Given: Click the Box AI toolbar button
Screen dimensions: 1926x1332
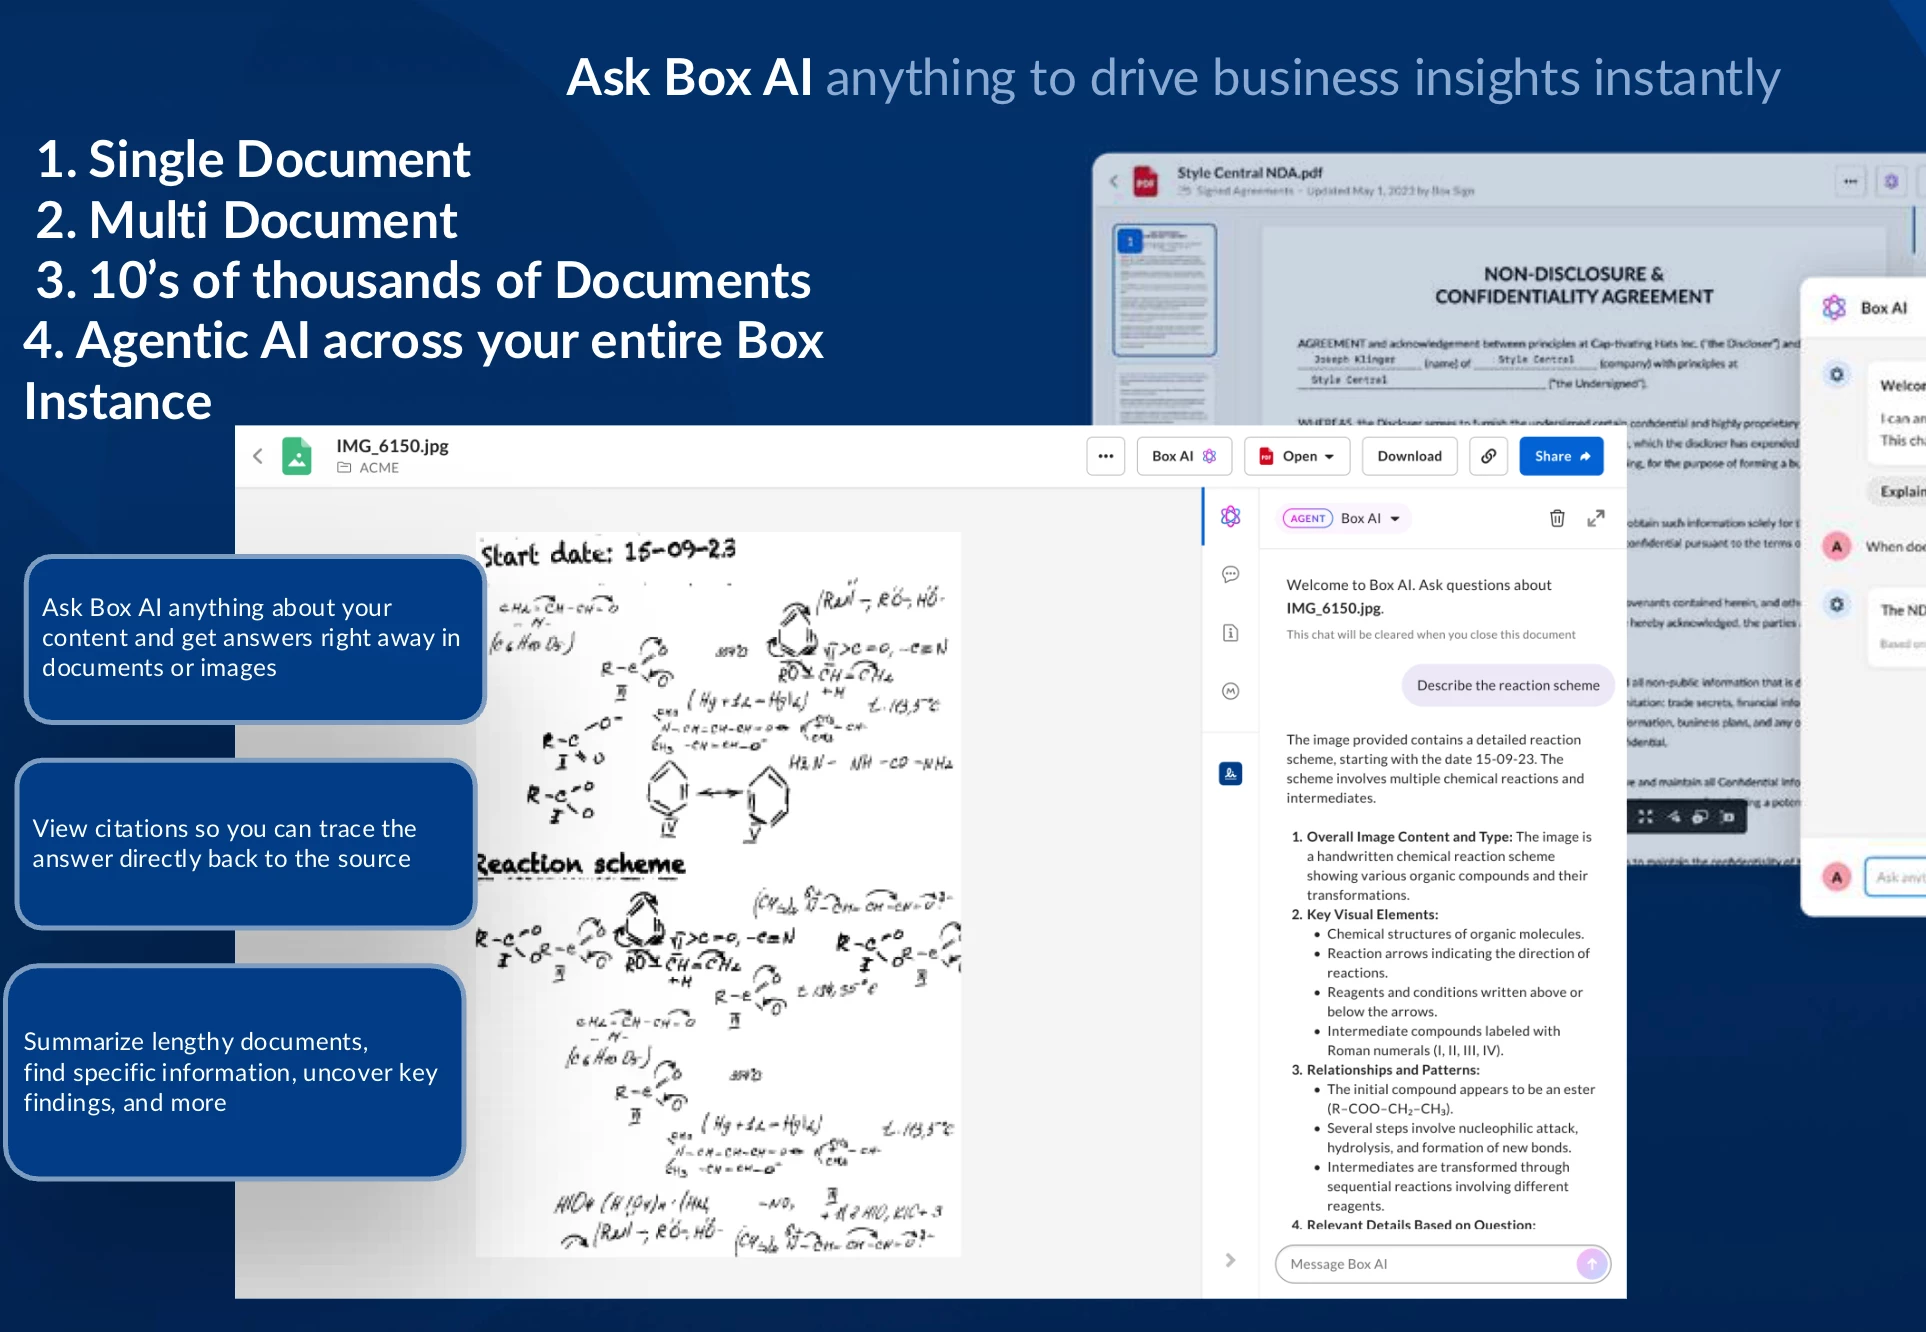Looking at the screenshot, I should (x=1183, y=456).
